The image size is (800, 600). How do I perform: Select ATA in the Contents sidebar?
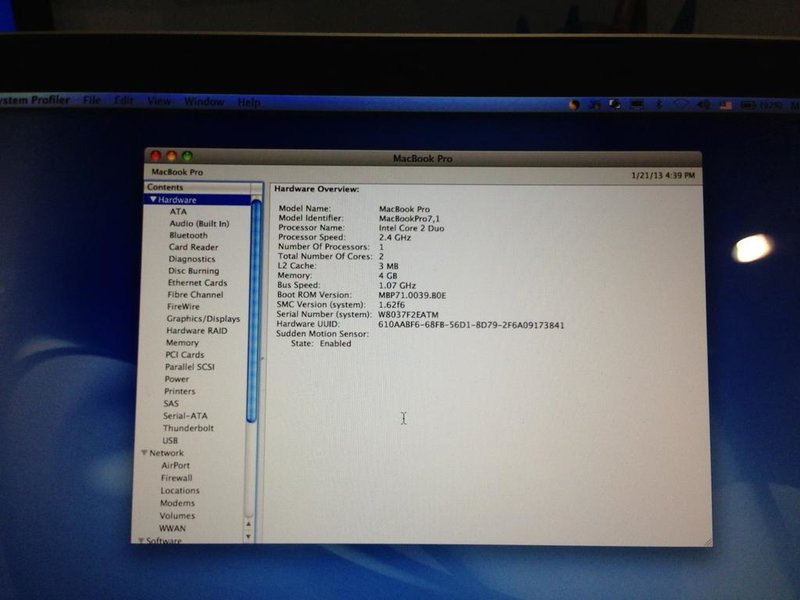coord(179,211)
